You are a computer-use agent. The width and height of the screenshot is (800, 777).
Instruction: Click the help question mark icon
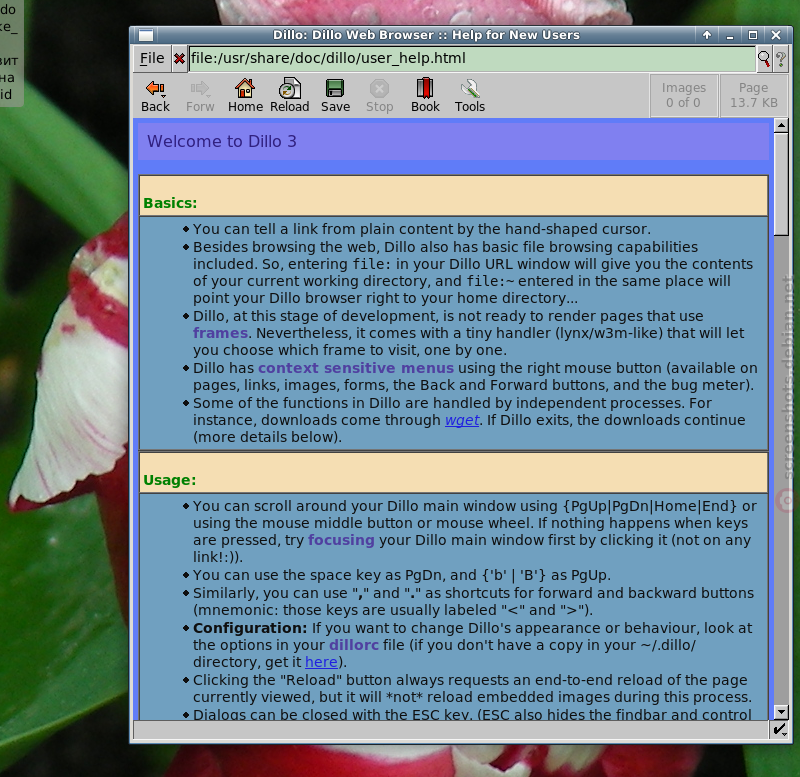[x=781, y=59]
